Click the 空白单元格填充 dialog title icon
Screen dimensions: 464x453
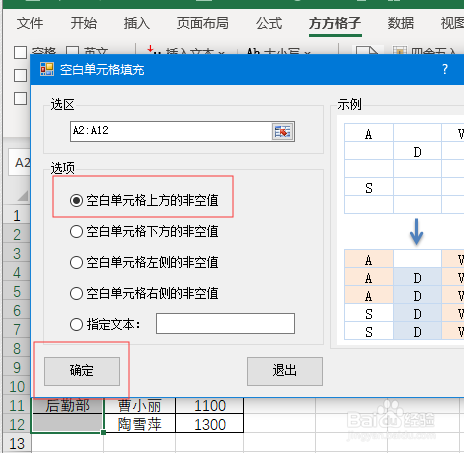point(47,69)
